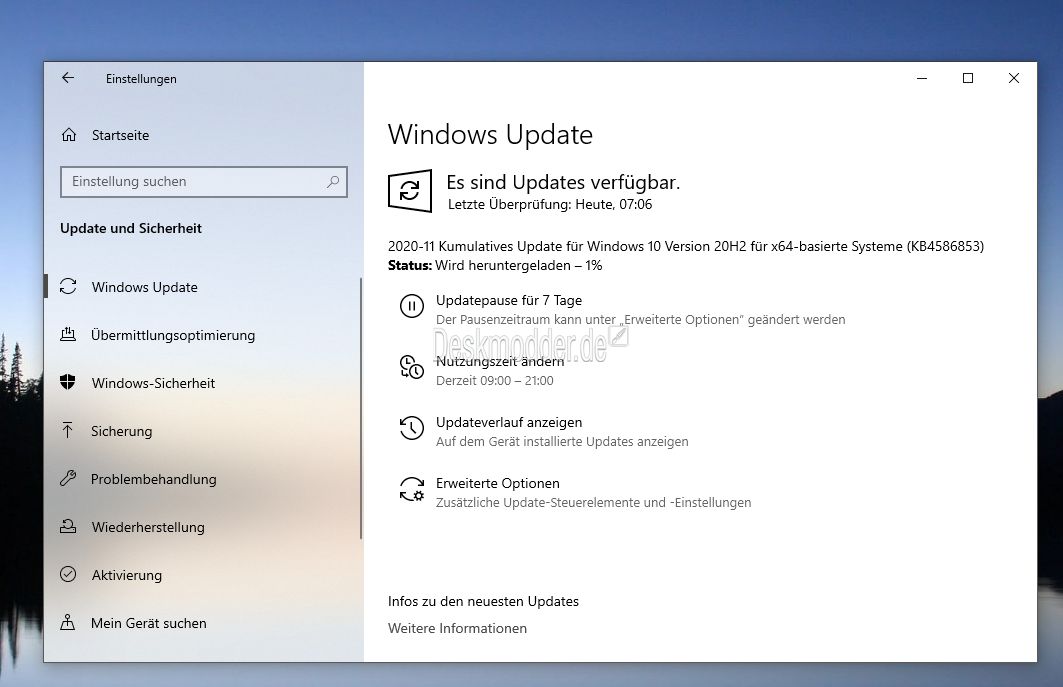Viewport: 1063px width, 687px height.
Task: Click the Status: Wird heruntergeladen – 1% text
Action: click(x=495, y=265)
